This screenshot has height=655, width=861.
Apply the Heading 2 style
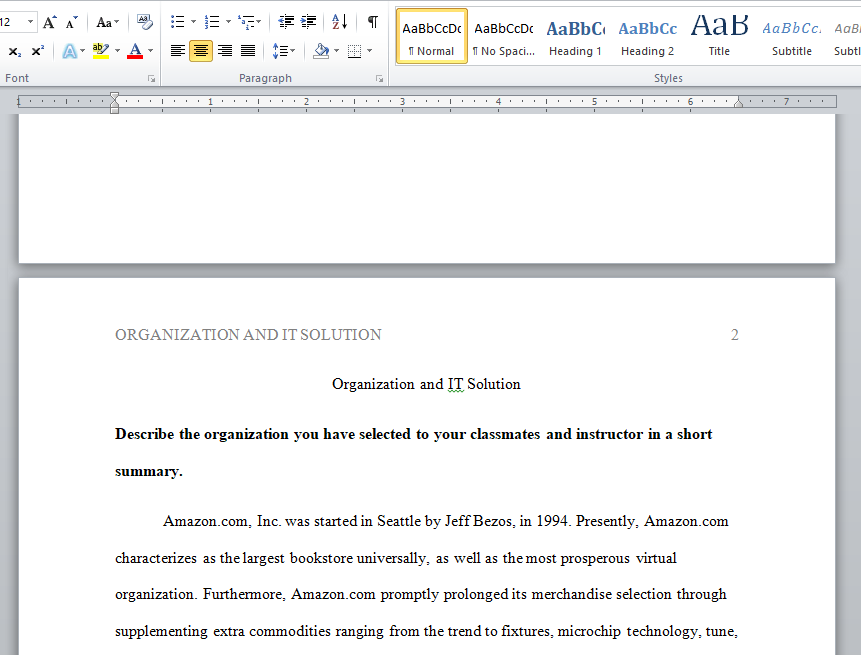(x=647, y=37)
